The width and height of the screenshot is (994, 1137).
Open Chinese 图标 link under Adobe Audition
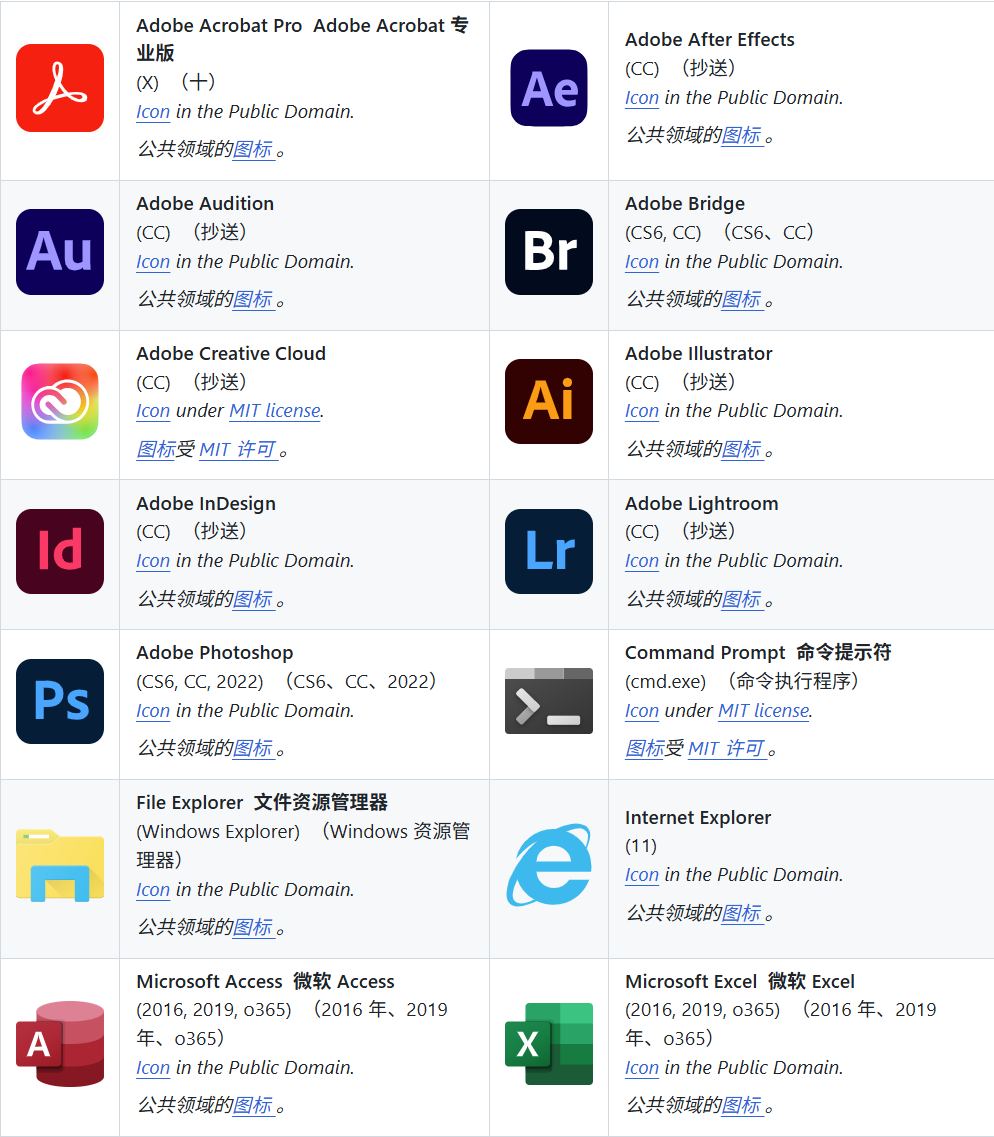(x=253, y=299)
